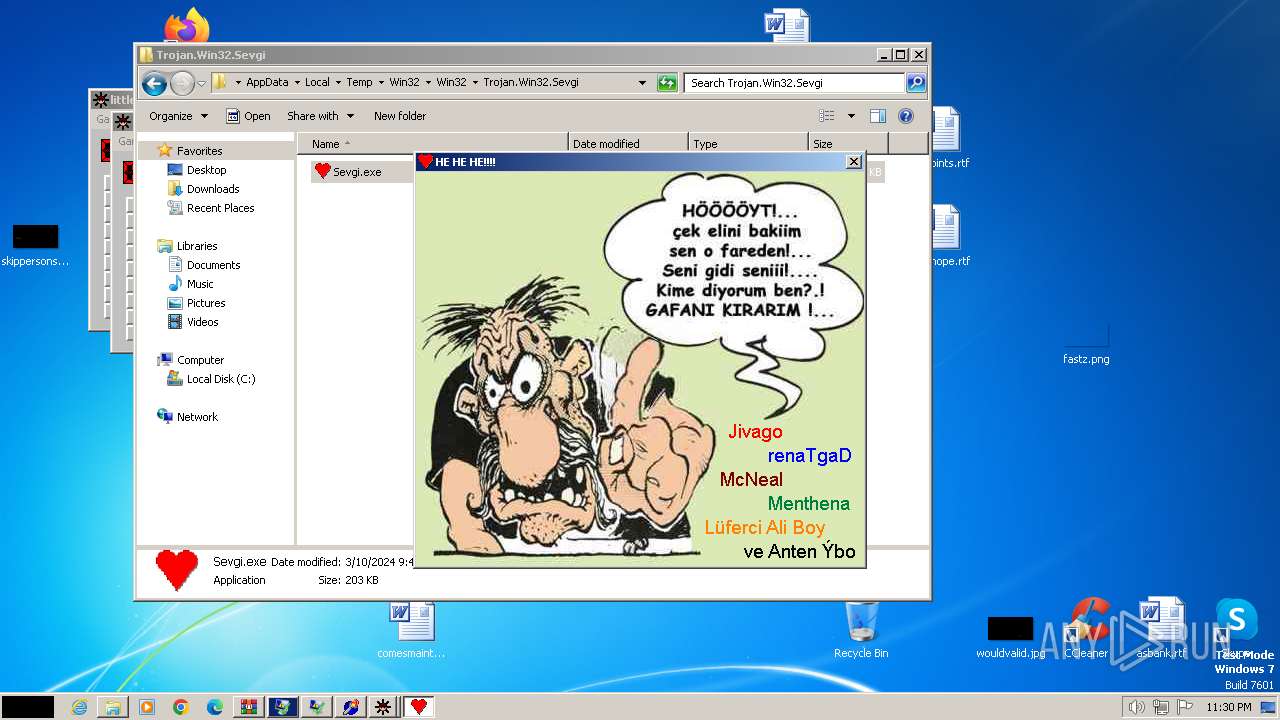
Task: Open the Videos library
Action: point(202,322)
